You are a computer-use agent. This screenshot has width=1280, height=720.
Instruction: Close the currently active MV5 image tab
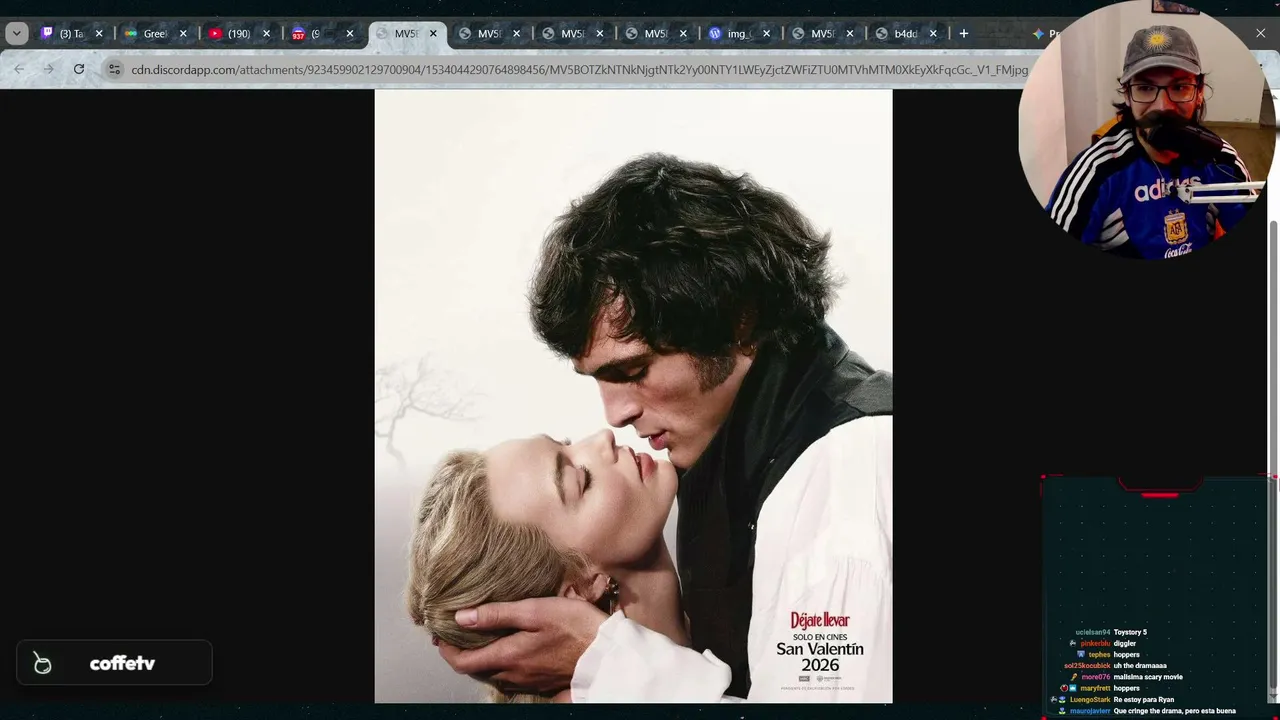point(433,33)
